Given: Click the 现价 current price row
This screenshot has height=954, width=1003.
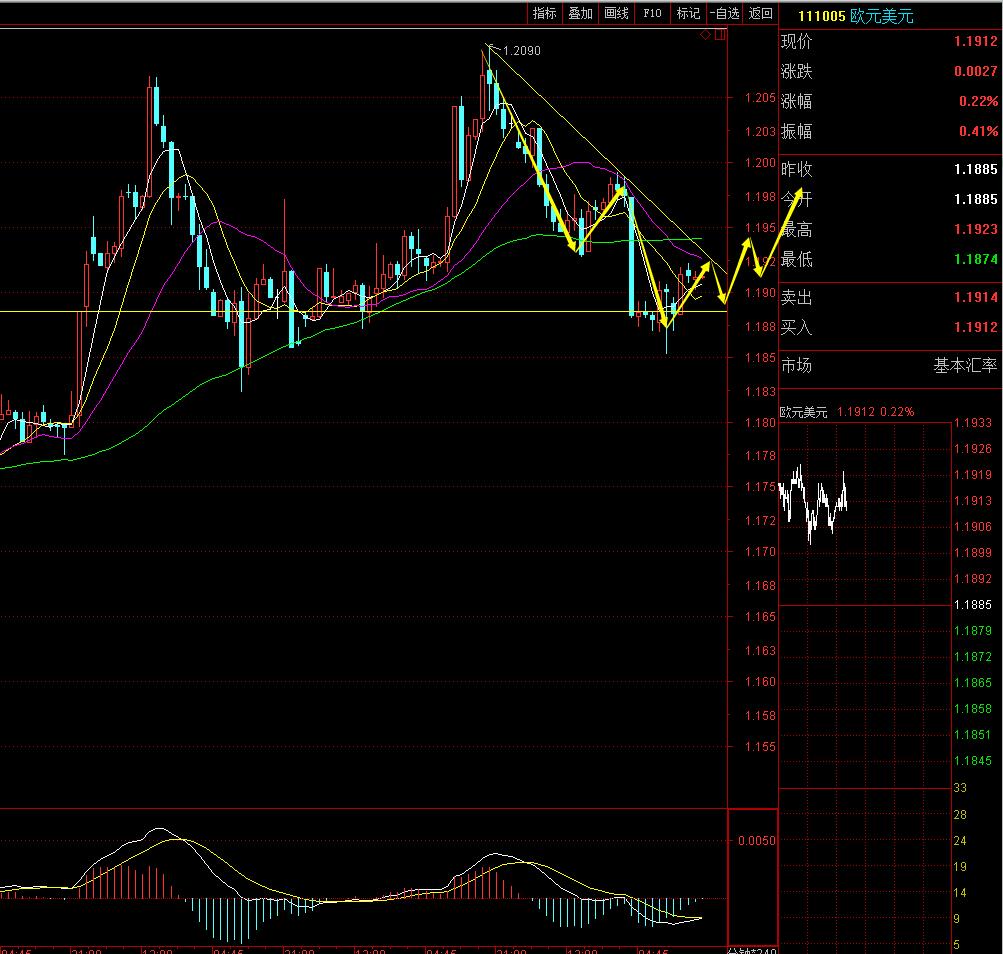Looking at the screenshot, I should (x=888, y=42).
